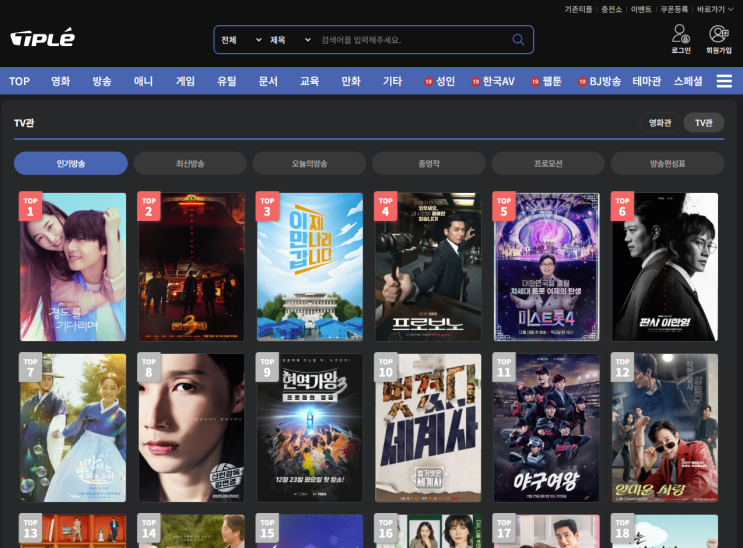743x548 pixels.
Task: Select the 프로모션 tab
Action: pos(548,164)
